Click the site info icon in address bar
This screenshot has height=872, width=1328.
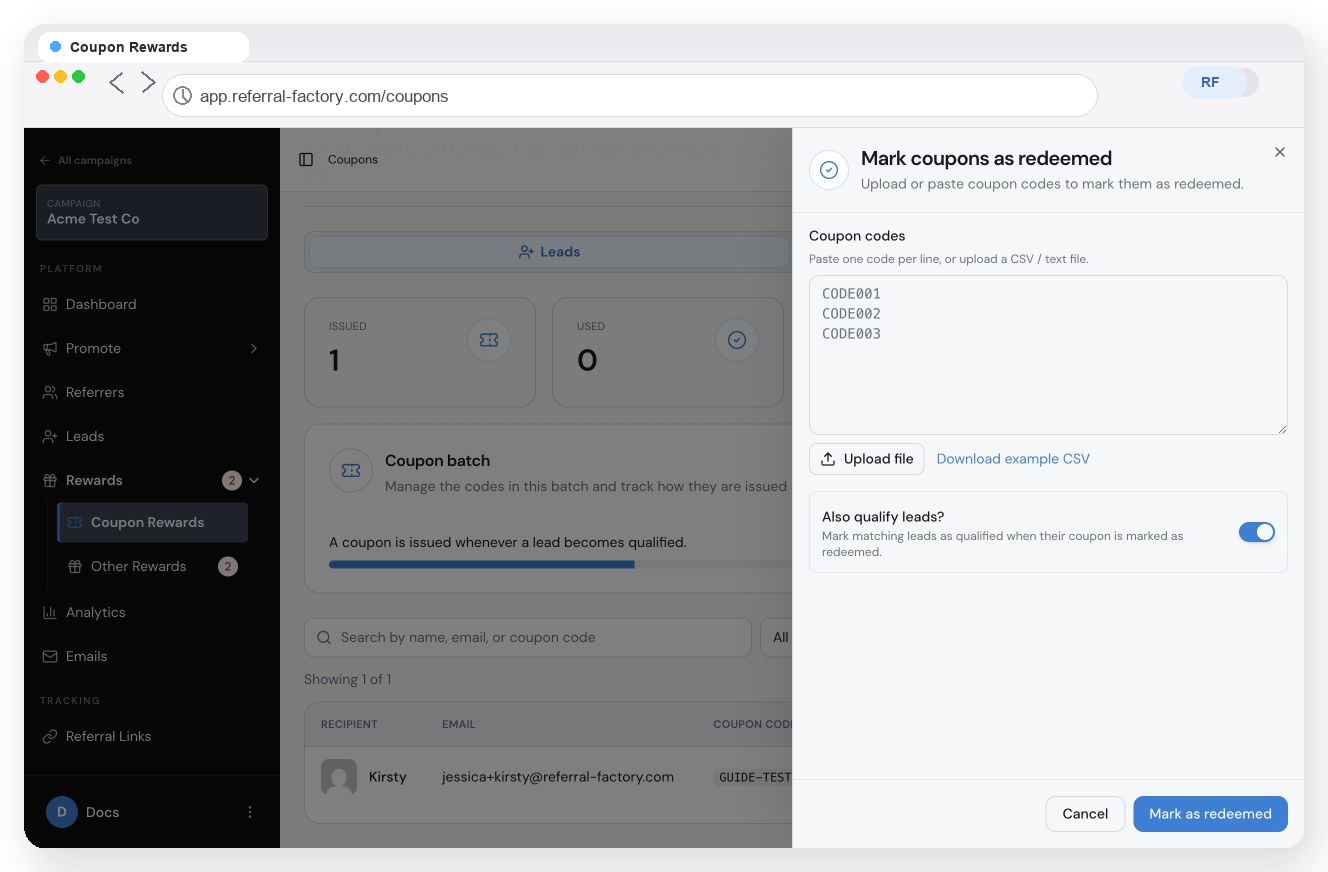pyautogui.click(x=182, y=96)
